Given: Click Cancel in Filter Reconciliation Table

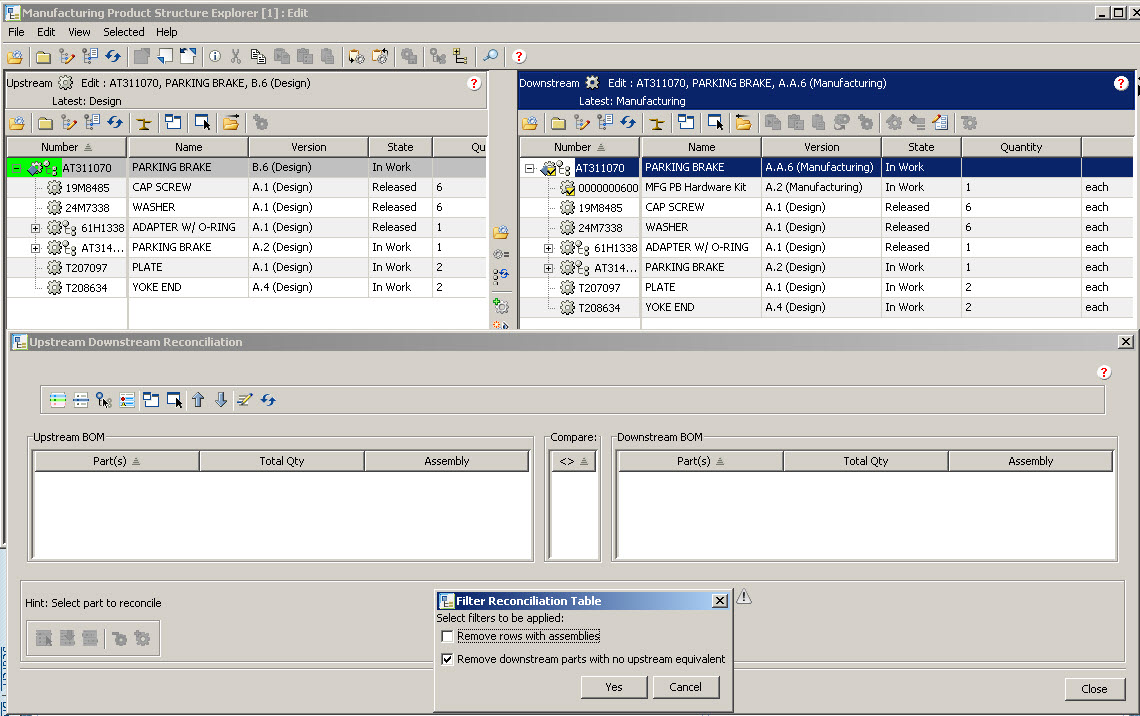Looking at the screenshot, I should coord(686,687).
